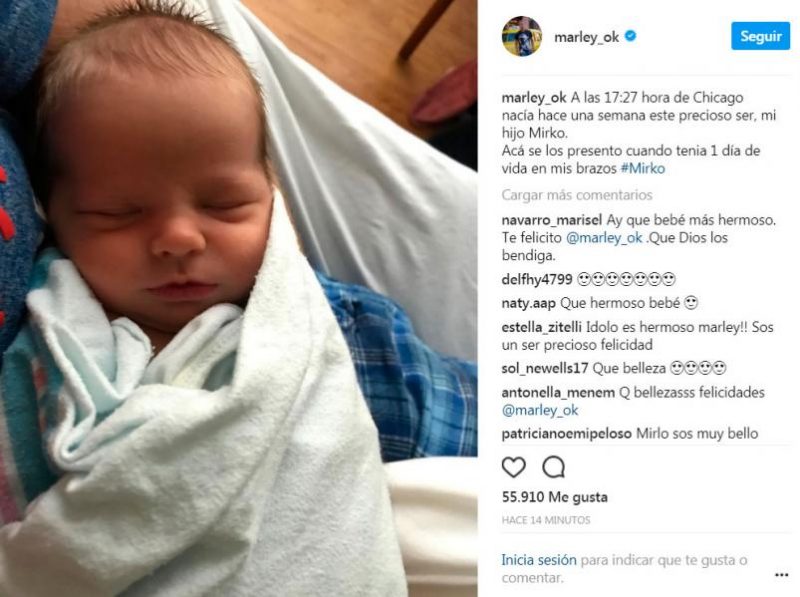The width and height of the screenshot is (800, 597).
Task: Open marley_ok username in the header
Action: pyautogui.click(x=587, y=37)
